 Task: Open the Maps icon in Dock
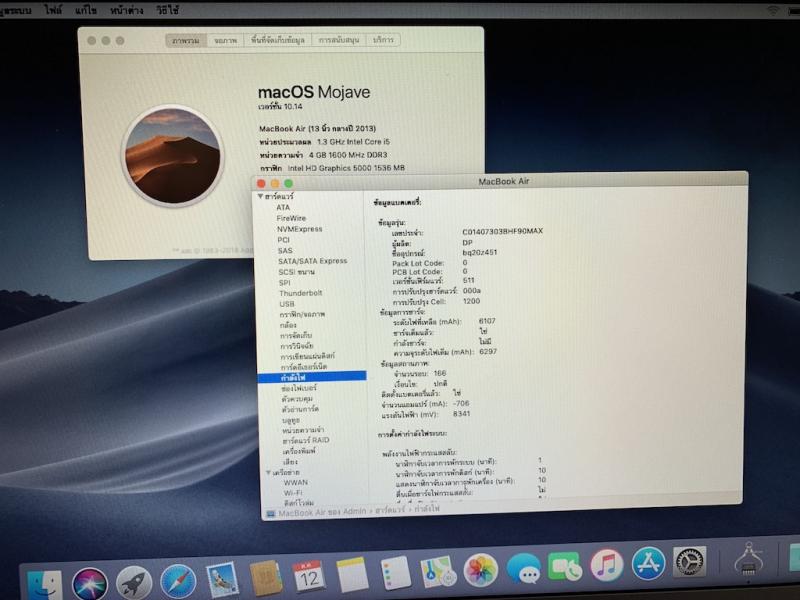(437, 571)
